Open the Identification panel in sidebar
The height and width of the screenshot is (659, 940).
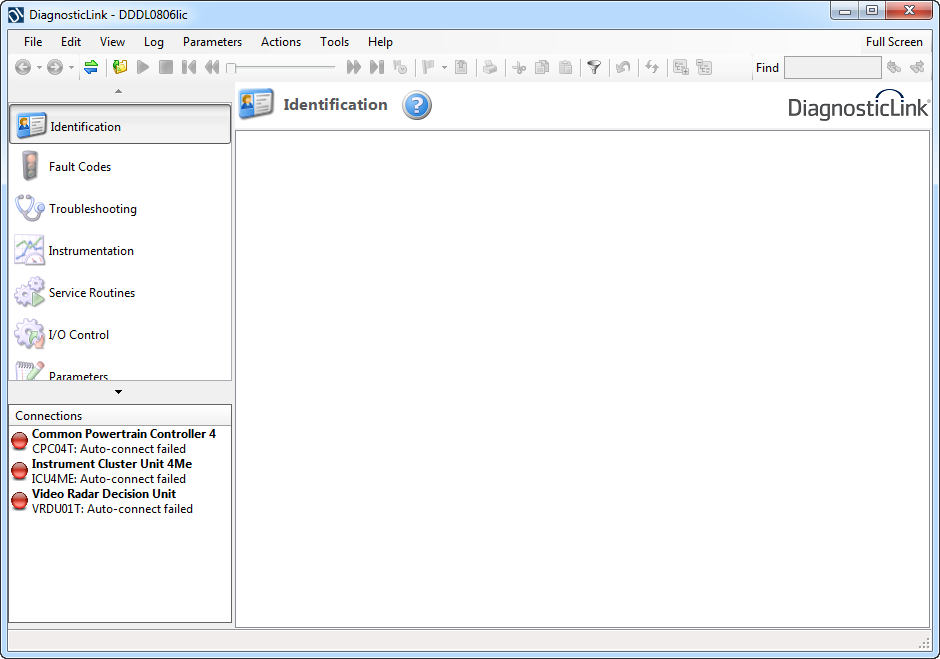[119, 126]
